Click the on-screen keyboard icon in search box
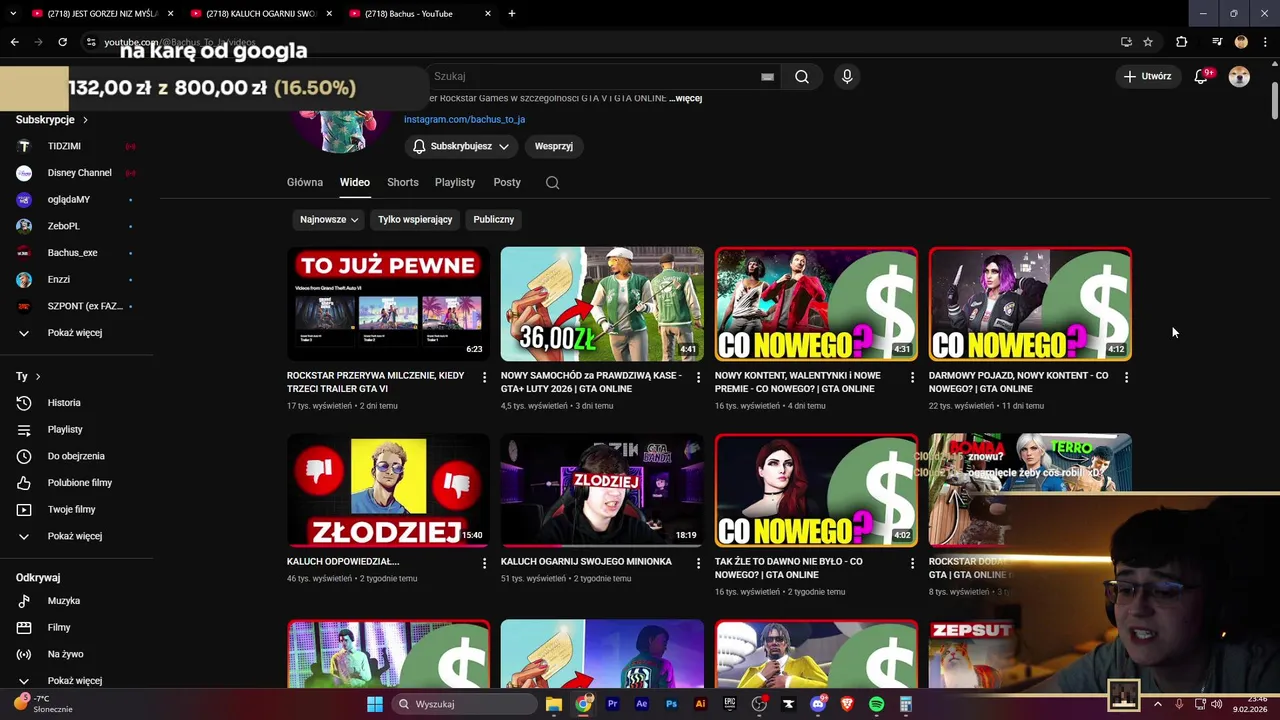This screenshot has width=1280, height=720. point(767,76)
